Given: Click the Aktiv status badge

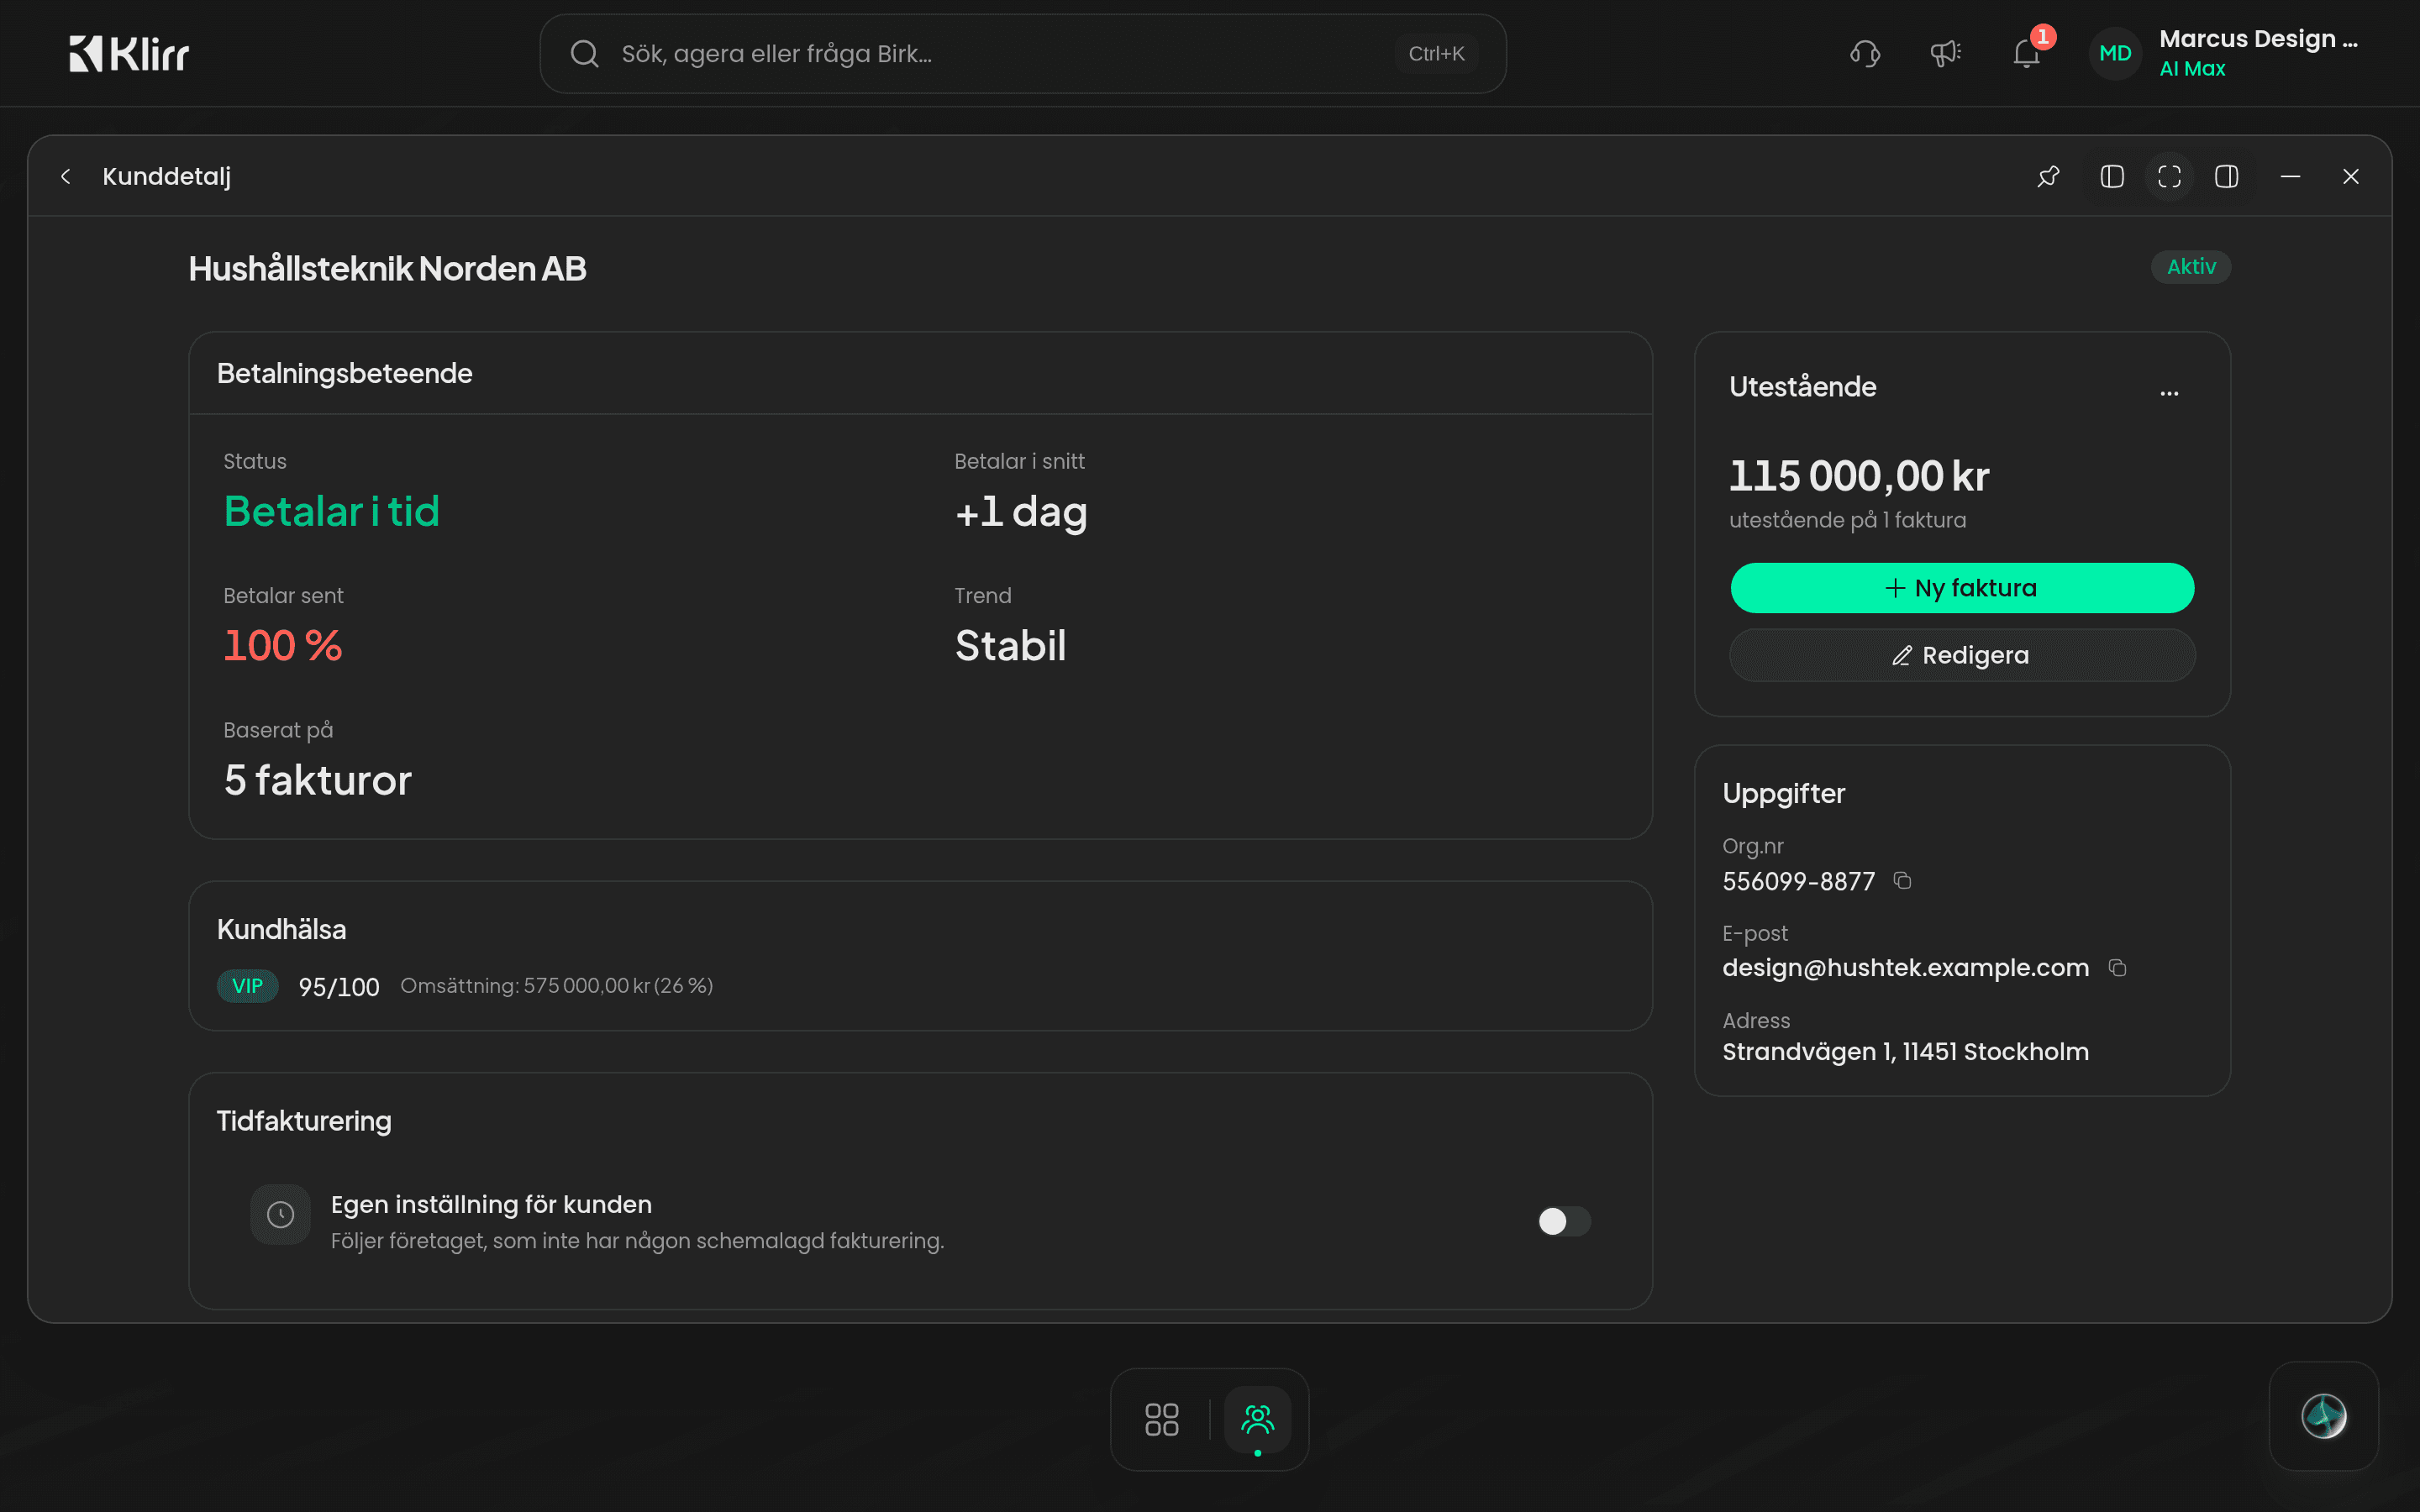Looking at the screenshot, I should click(x=2191, y=267).
